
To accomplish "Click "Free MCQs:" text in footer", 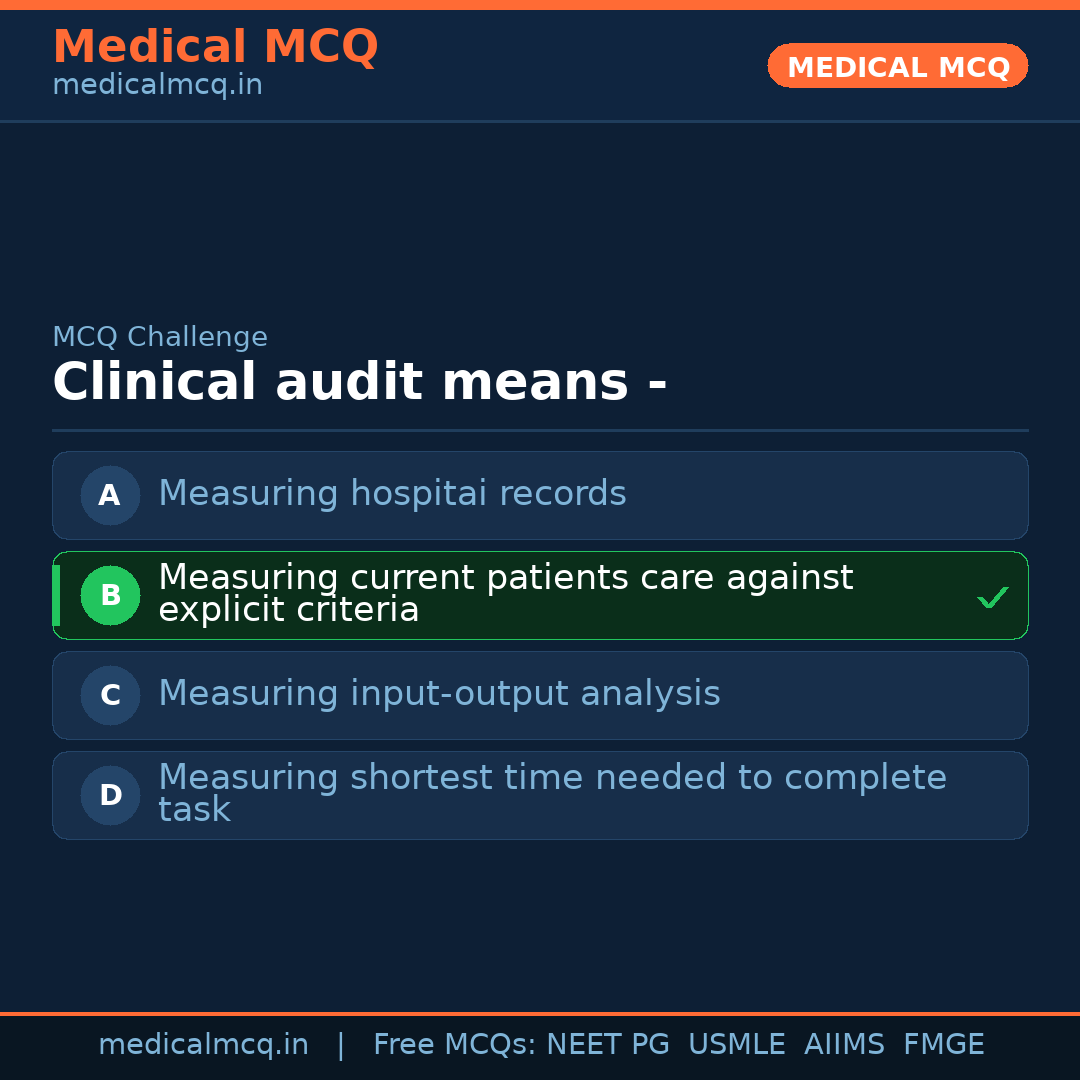I will (x=455, y=1045).
